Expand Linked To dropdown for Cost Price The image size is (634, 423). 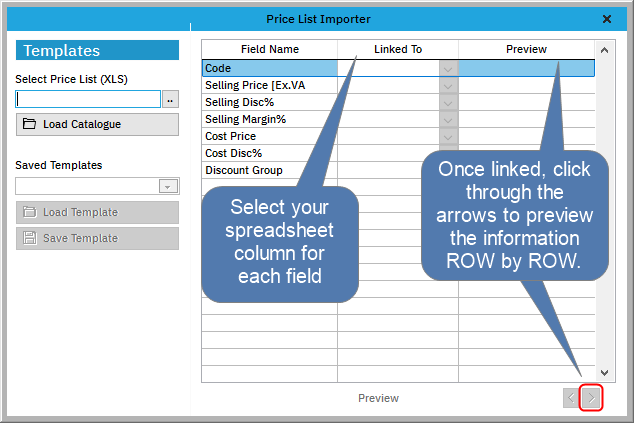(x=448, y=137)
